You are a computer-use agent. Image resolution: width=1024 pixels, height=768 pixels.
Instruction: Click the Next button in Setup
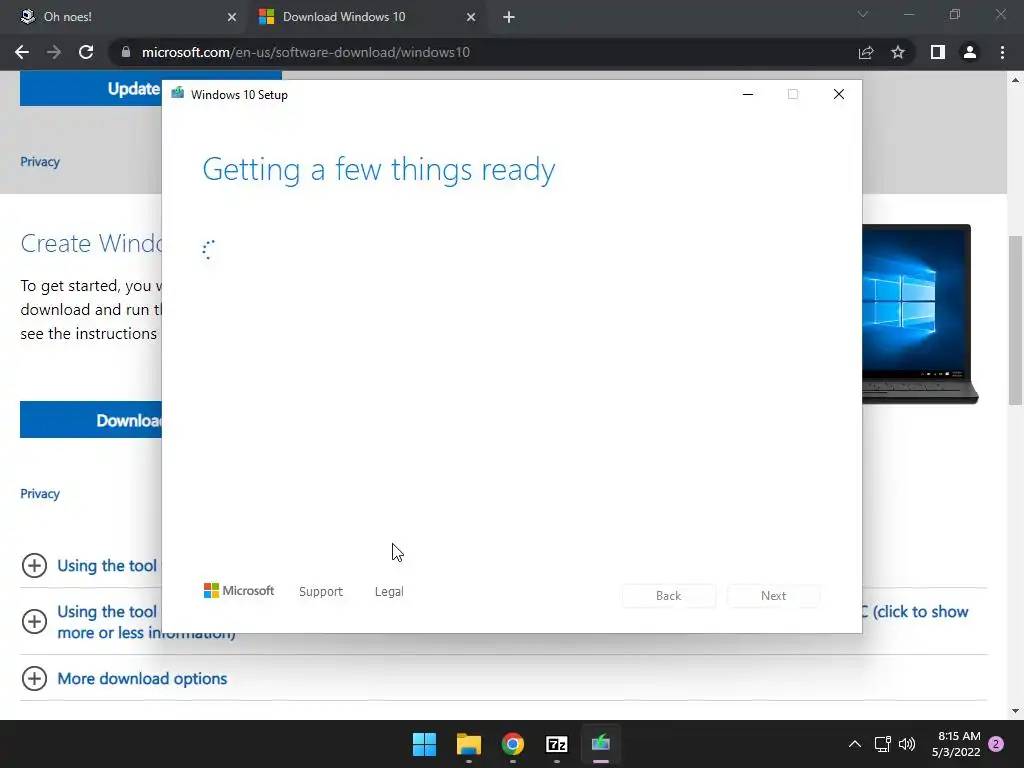click(x=773, y=596)
